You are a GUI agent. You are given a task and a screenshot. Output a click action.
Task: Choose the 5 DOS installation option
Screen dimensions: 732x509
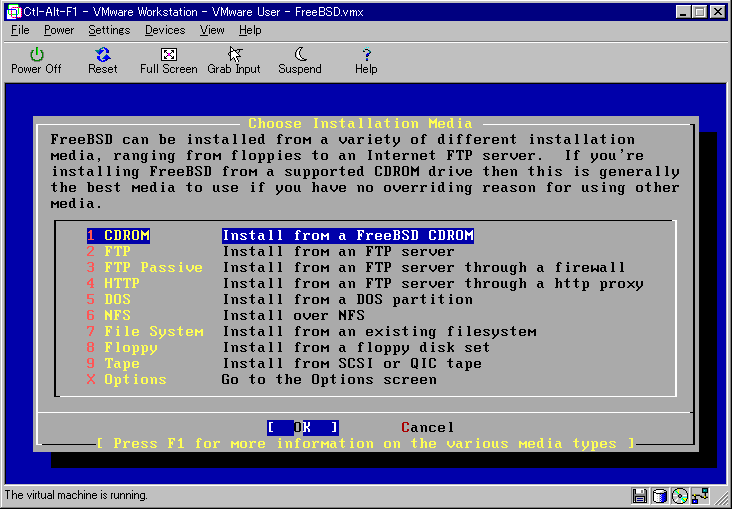click(109, 299)
